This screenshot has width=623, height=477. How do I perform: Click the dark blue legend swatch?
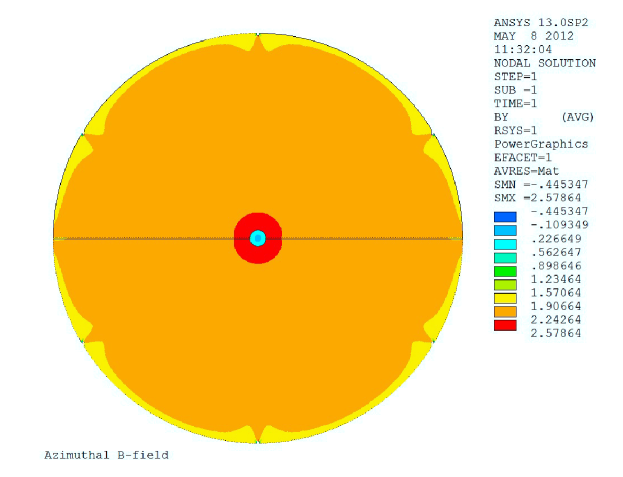[x=505, y=217]
